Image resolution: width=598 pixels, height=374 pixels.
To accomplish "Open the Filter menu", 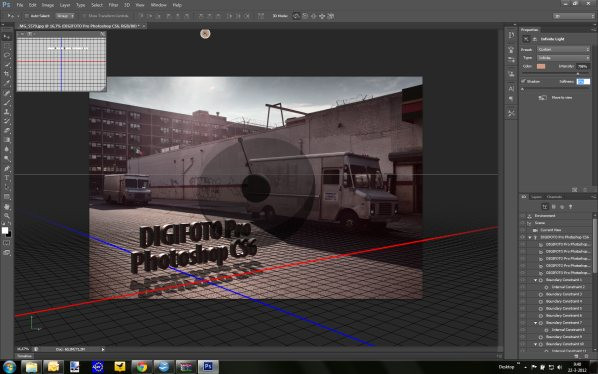I will 113,5.
